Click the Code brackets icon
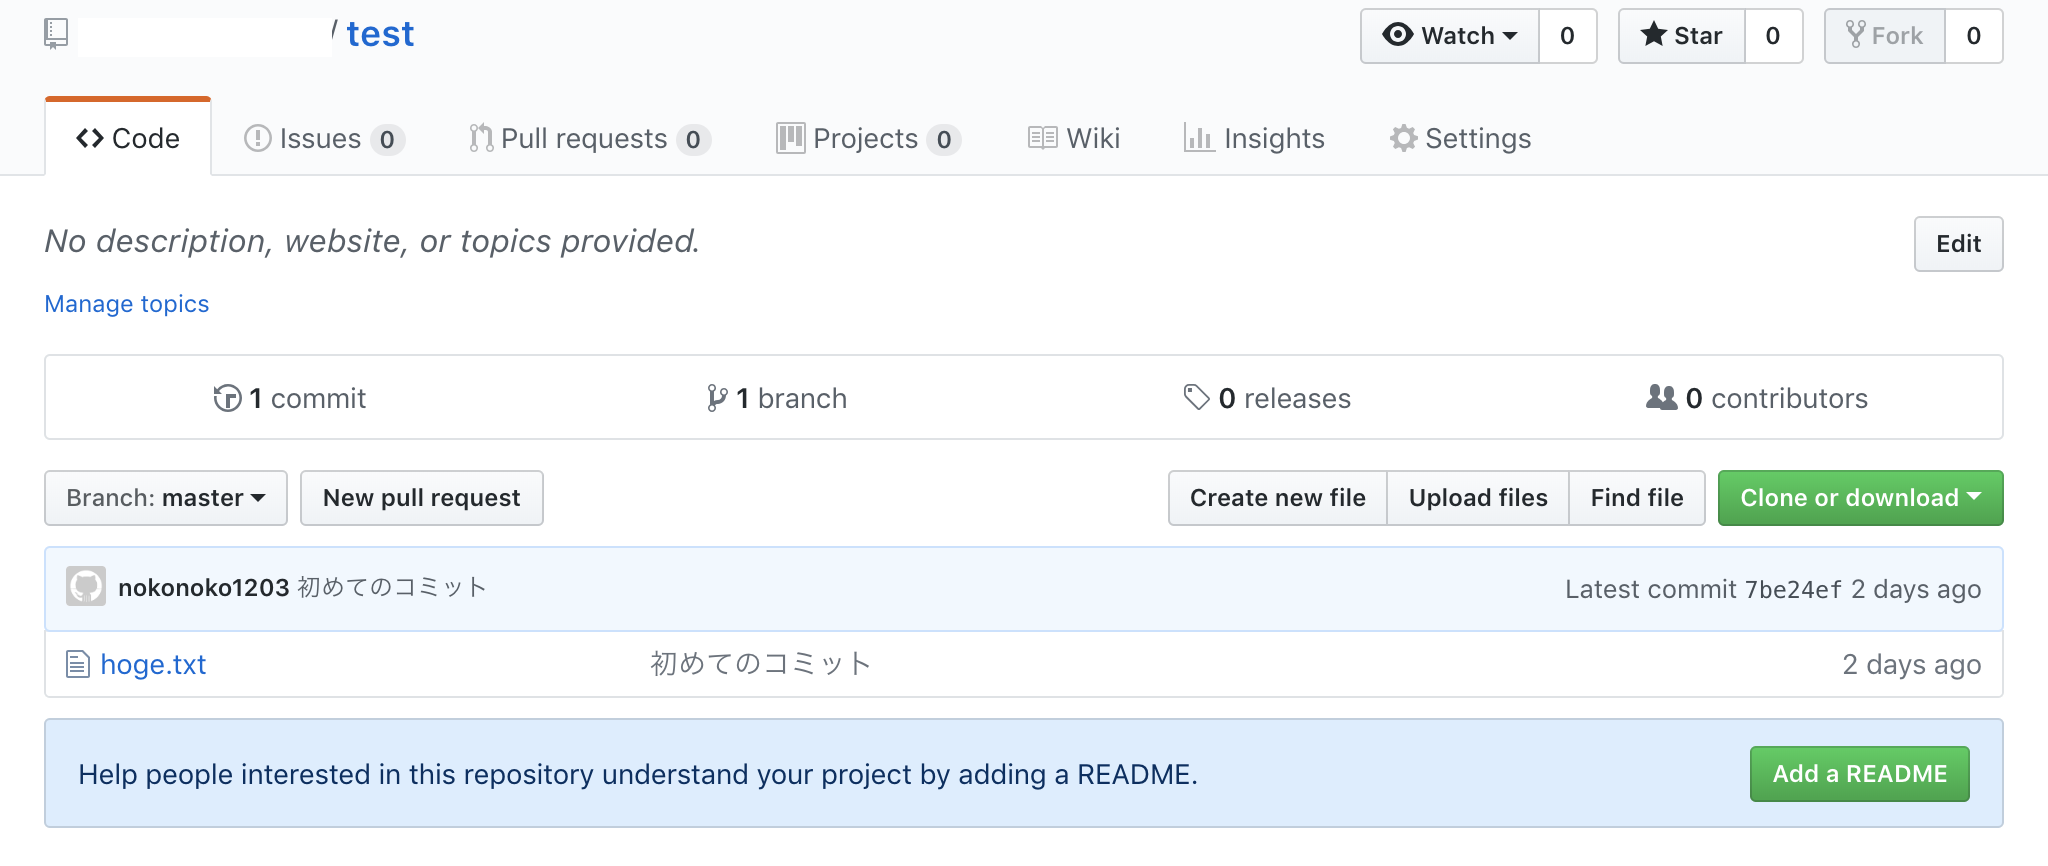The height and width of the screenshot is (866, 2048). (90, 138)
